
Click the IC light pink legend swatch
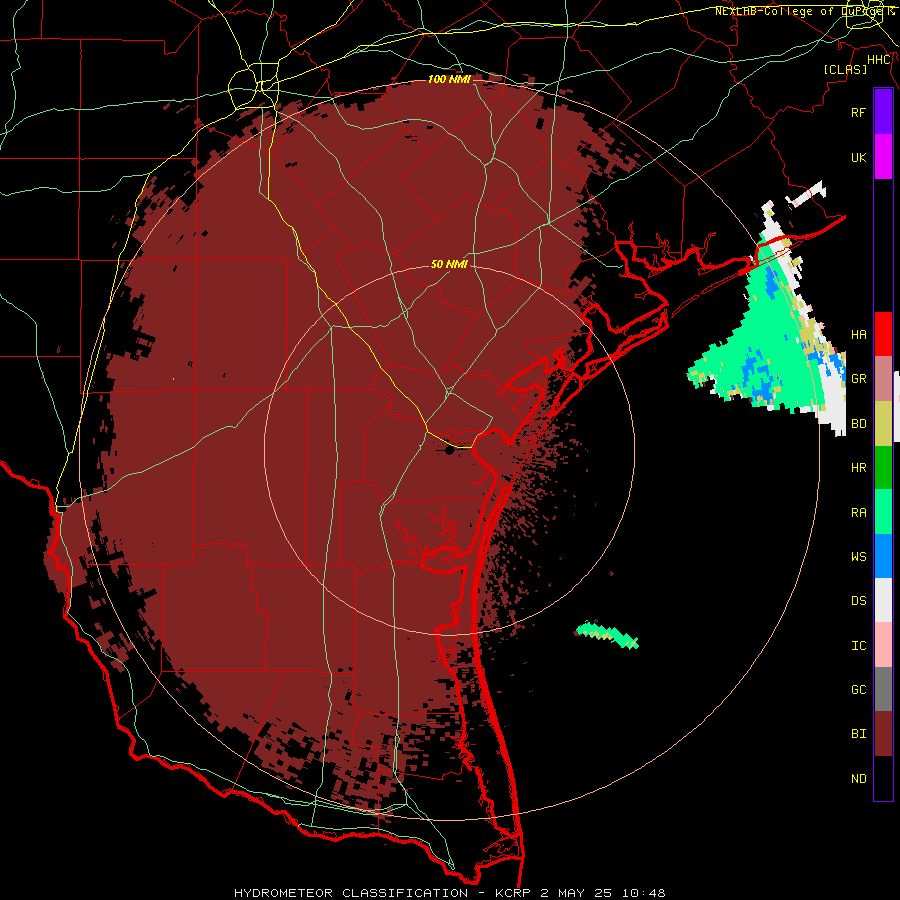(883, 645)
